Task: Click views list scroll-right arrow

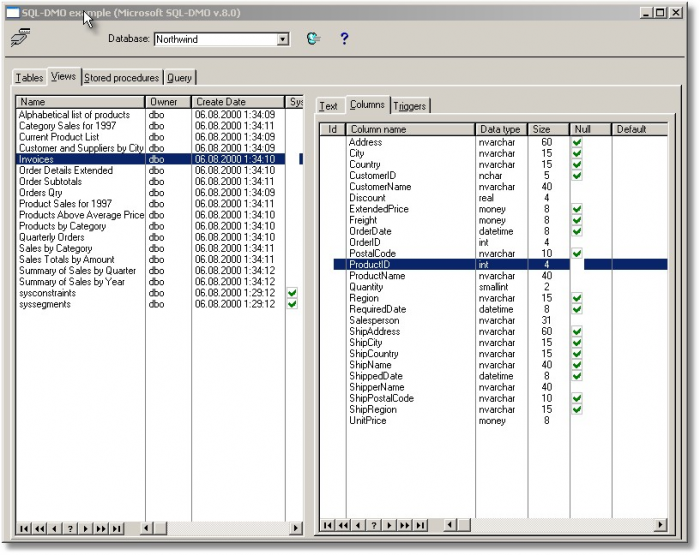Action: [x=296, y=529]
